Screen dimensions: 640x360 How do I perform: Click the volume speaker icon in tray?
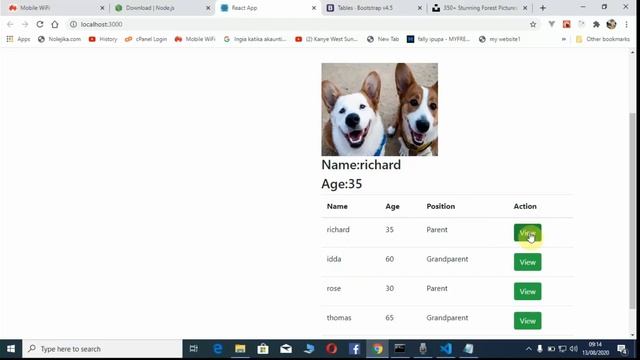(573, 349)
